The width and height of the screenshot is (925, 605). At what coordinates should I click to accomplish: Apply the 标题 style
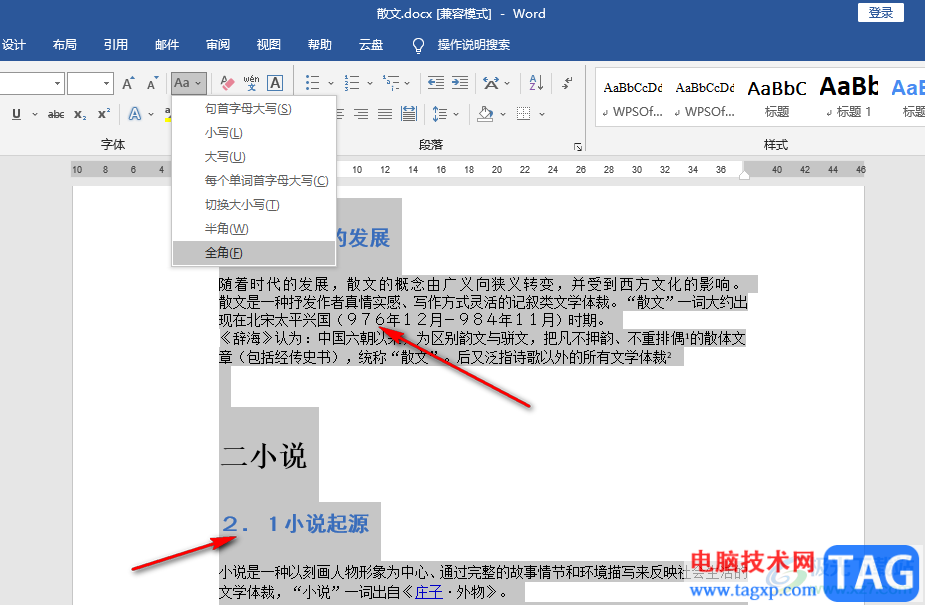pos(777,98)
